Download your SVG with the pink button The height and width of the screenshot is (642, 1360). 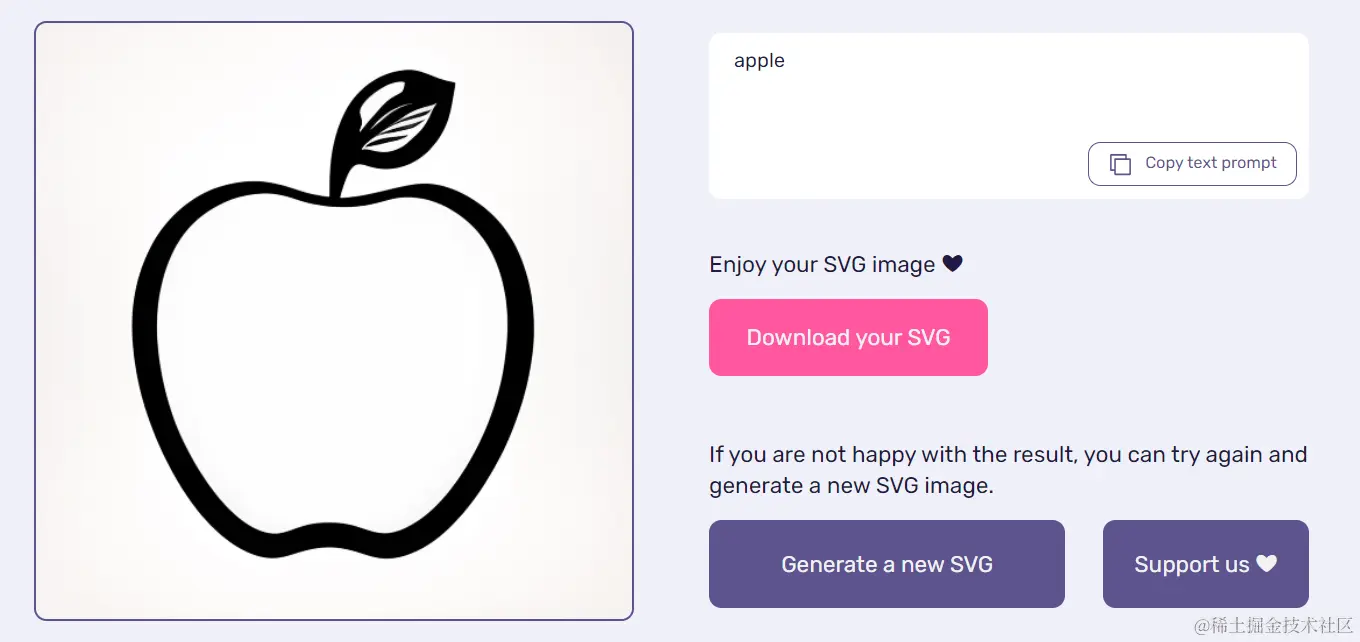tap(848, 337)
